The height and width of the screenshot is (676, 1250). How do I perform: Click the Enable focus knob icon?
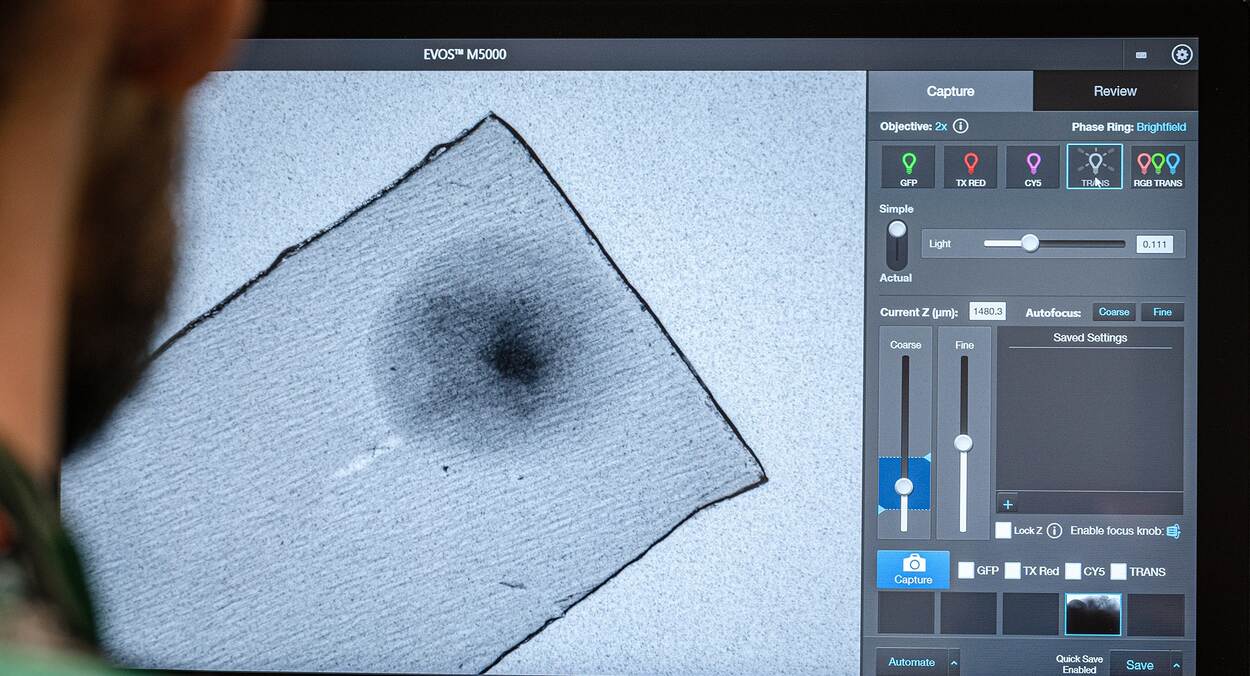coord(1174,531)
